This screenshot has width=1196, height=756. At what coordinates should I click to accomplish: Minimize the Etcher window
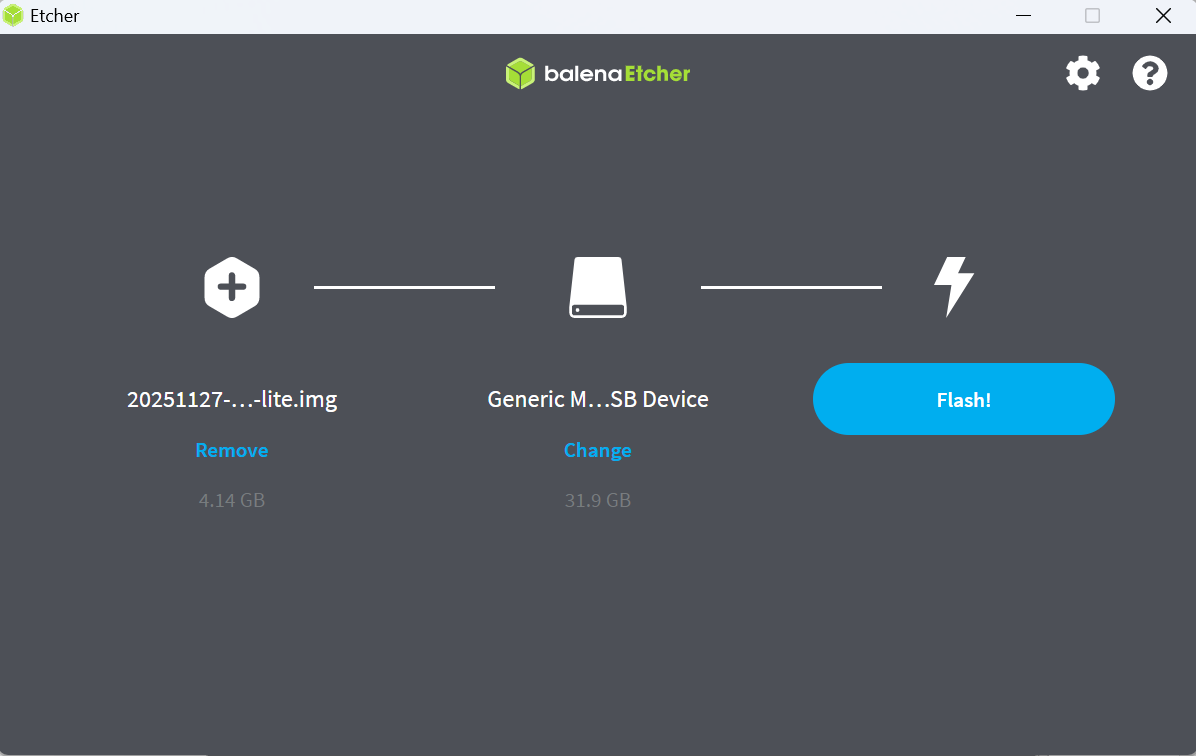click(1023, 16)
